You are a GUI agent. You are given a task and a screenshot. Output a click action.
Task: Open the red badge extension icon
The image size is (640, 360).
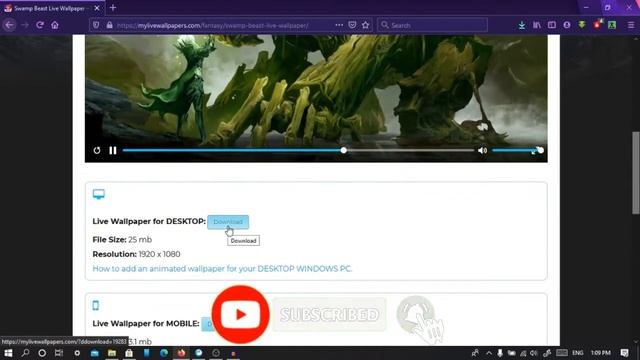pos(597,24)
